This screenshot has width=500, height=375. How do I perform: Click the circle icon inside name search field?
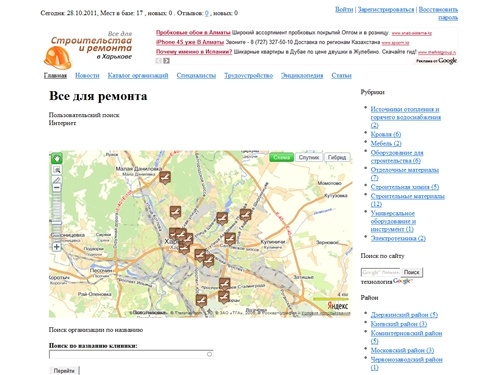pos(209,354)
